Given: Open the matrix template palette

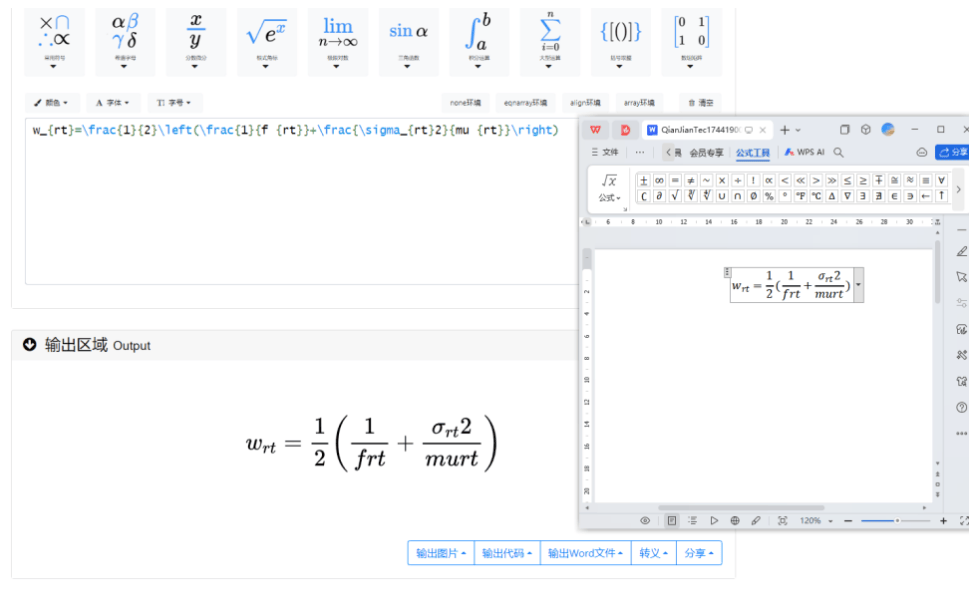Looking at the screenshot, I should point(692,40).
